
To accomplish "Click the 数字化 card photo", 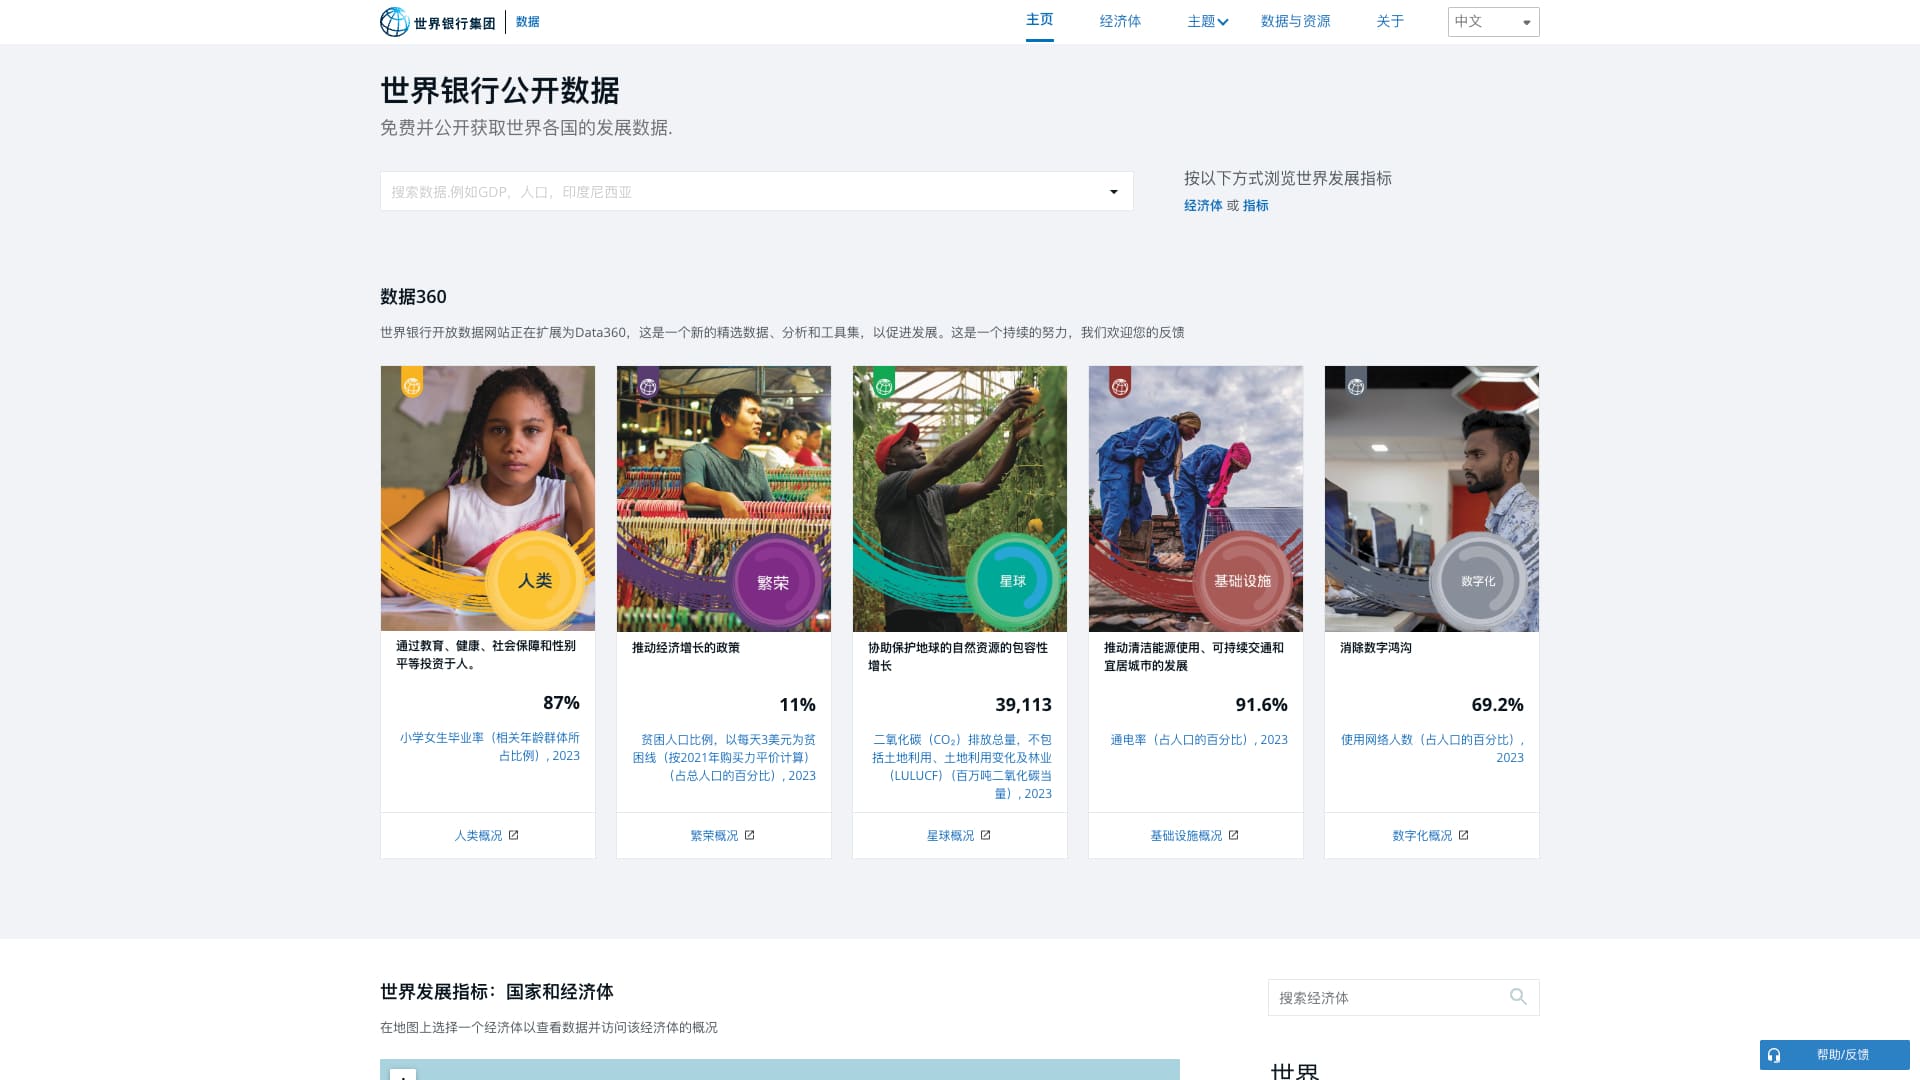I will pos(1431,470).
